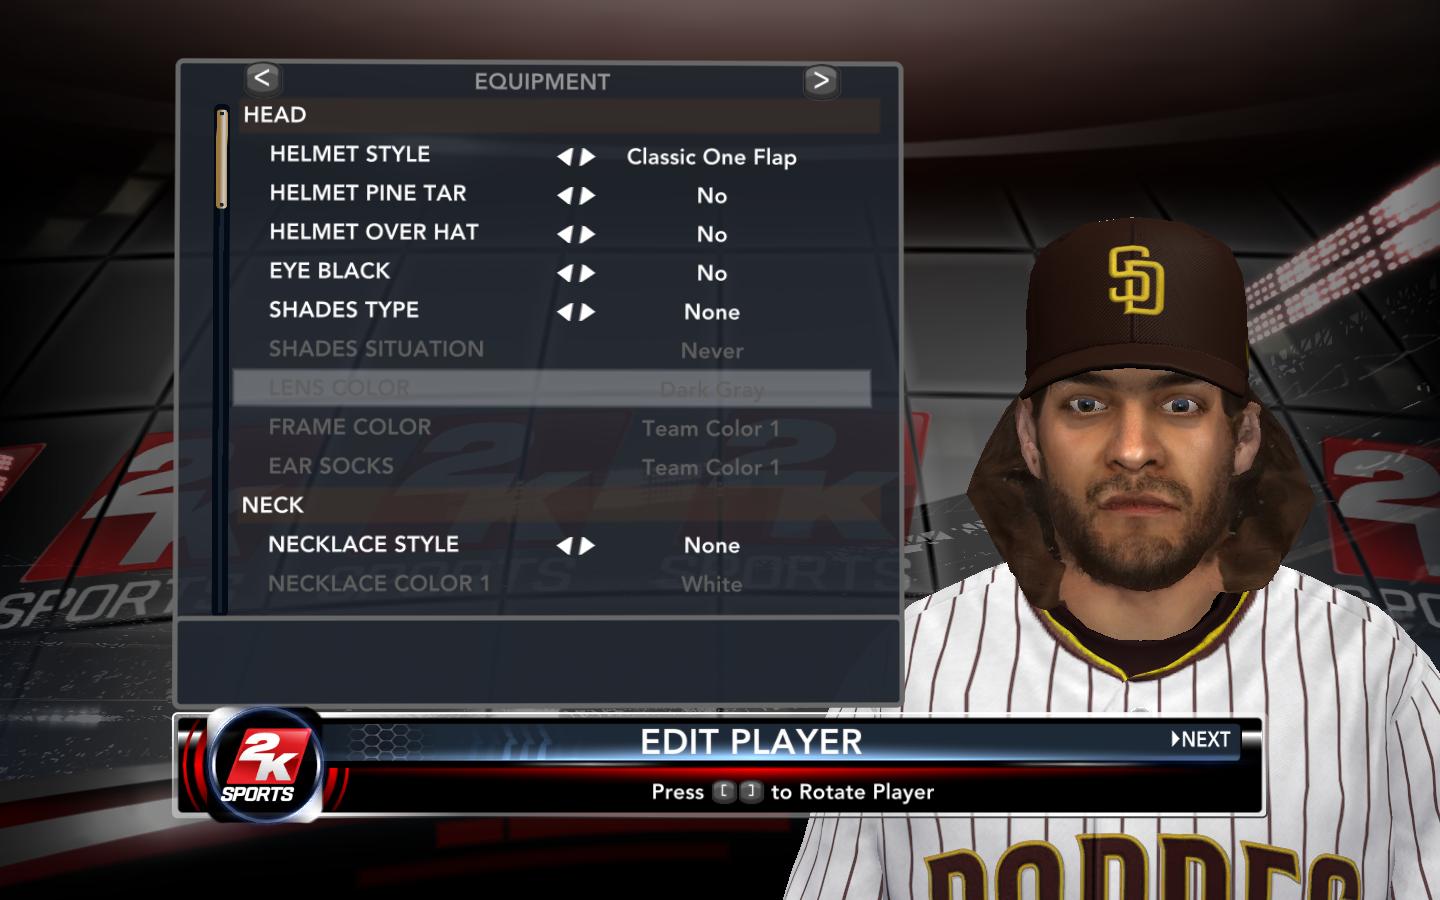Viewport: 1440px width, 900px height.
Task: Click right arrow for Helmet Style
Action: click(588, 157)
